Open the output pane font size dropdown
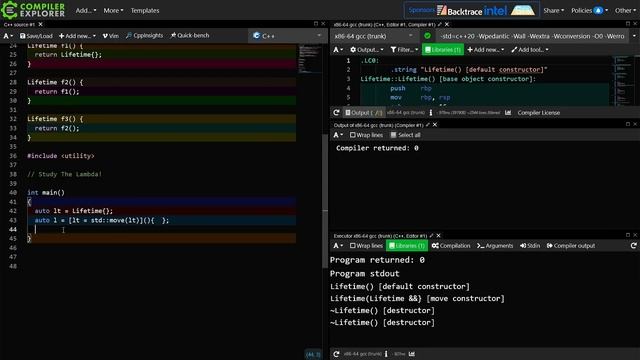 338,135
